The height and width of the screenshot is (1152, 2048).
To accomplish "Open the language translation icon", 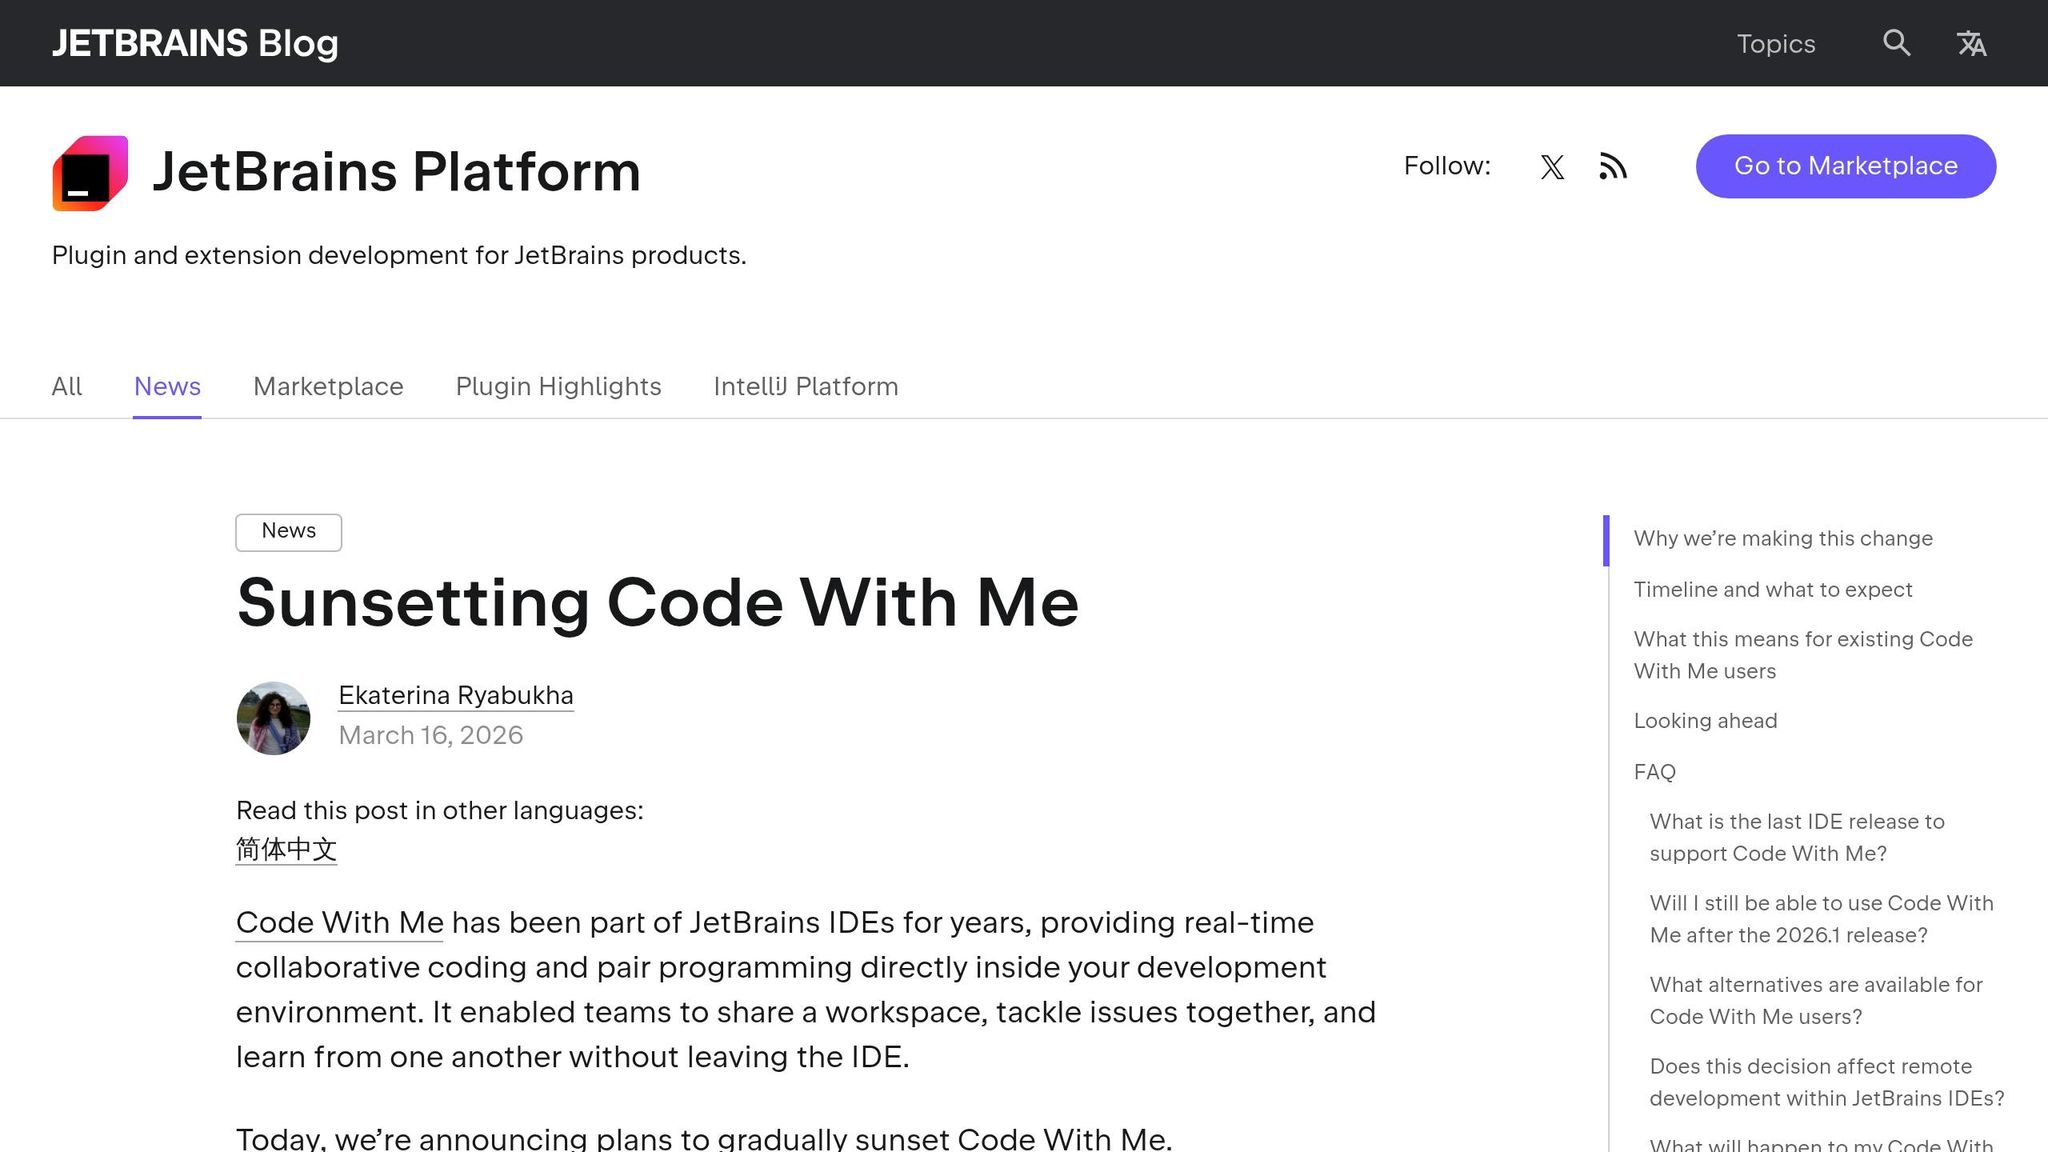I will coord(1971,43).
